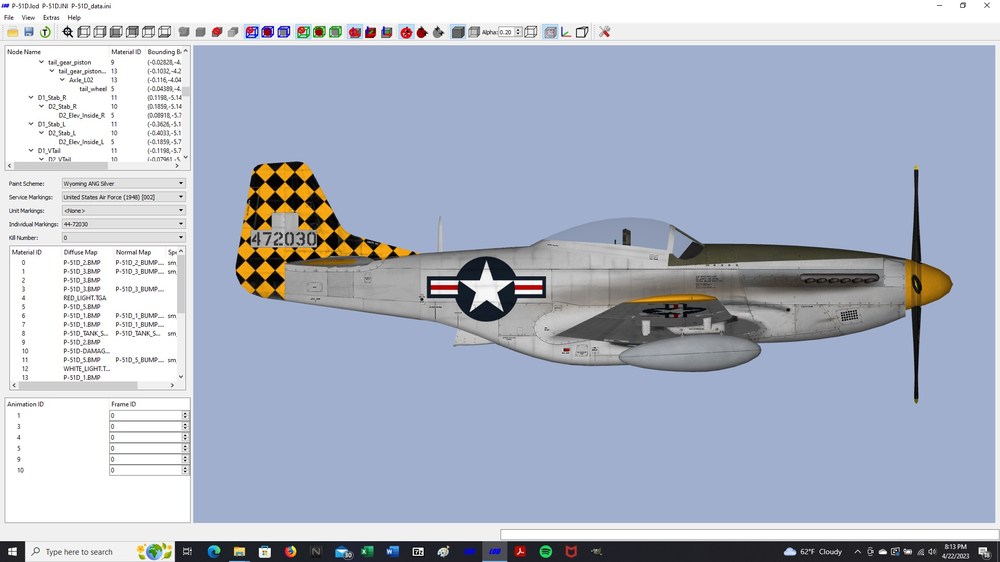Click green cube with solid red fill icon
Image resolution: width=1000 pixels, height=562 pixels.
tap(319, 32)
